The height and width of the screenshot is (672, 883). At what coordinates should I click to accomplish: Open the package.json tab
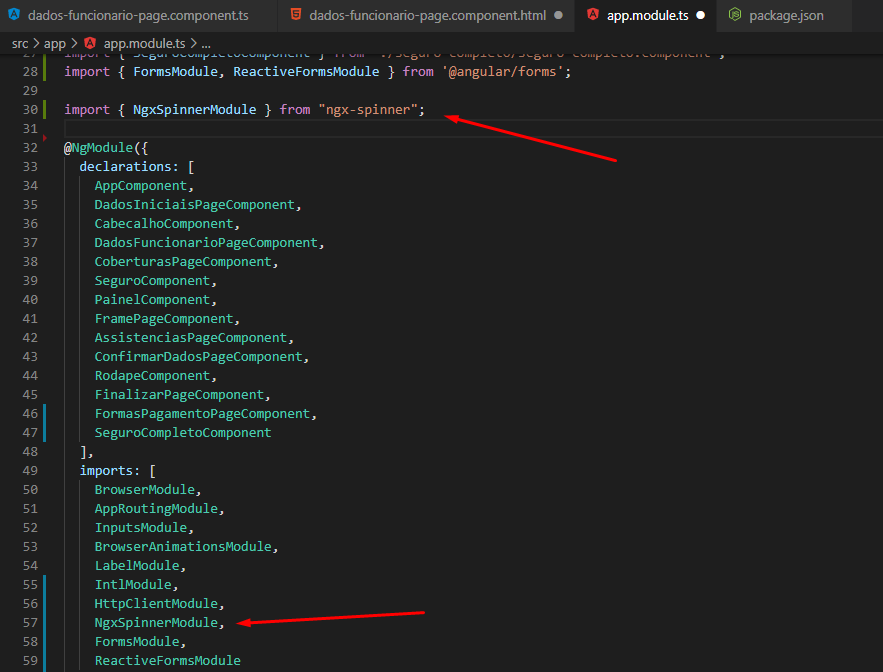click(x=786, y=15)
